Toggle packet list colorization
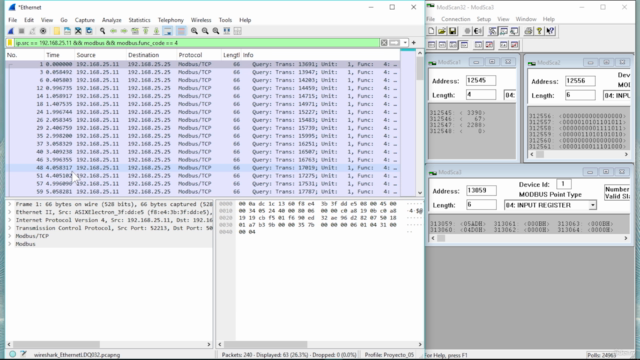This screenshot has width=640, height=360. [181, 31]
